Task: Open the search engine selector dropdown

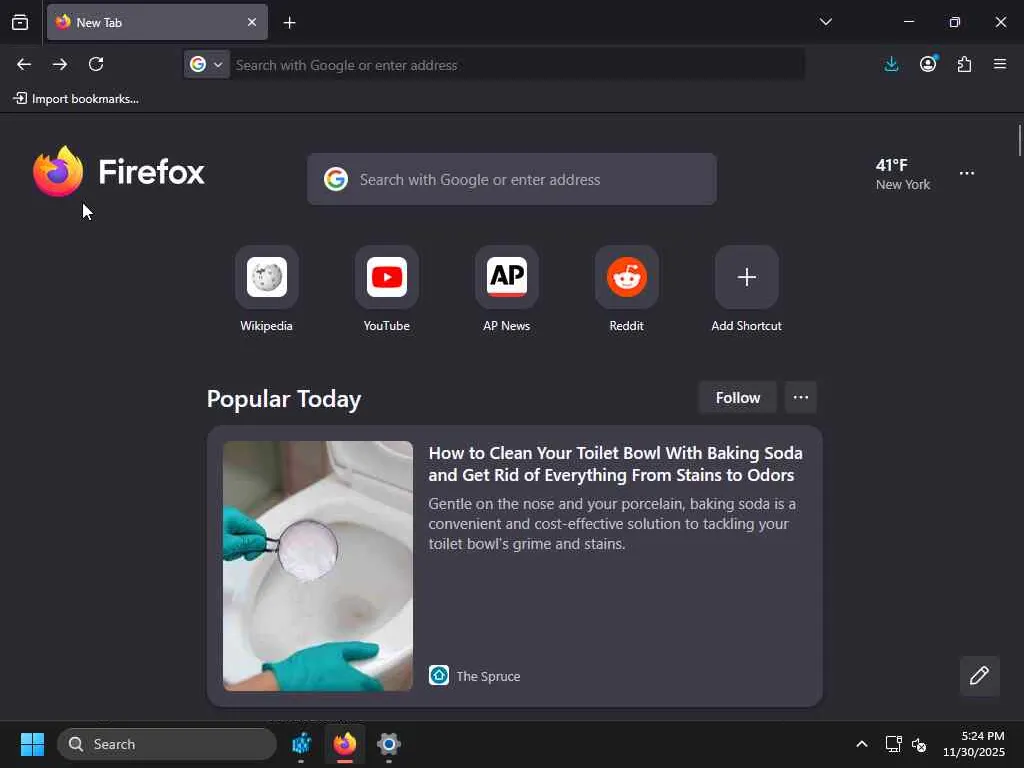Action: click(x=207, y=65)
